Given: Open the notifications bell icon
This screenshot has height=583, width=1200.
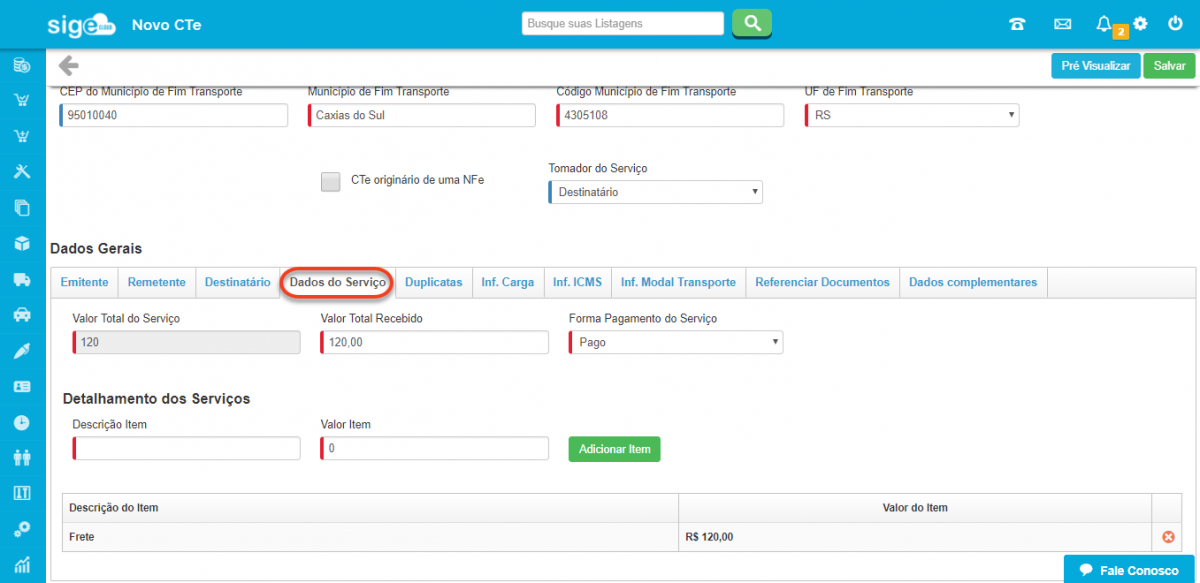Looking at the screenshot, I should [1104, 24].
